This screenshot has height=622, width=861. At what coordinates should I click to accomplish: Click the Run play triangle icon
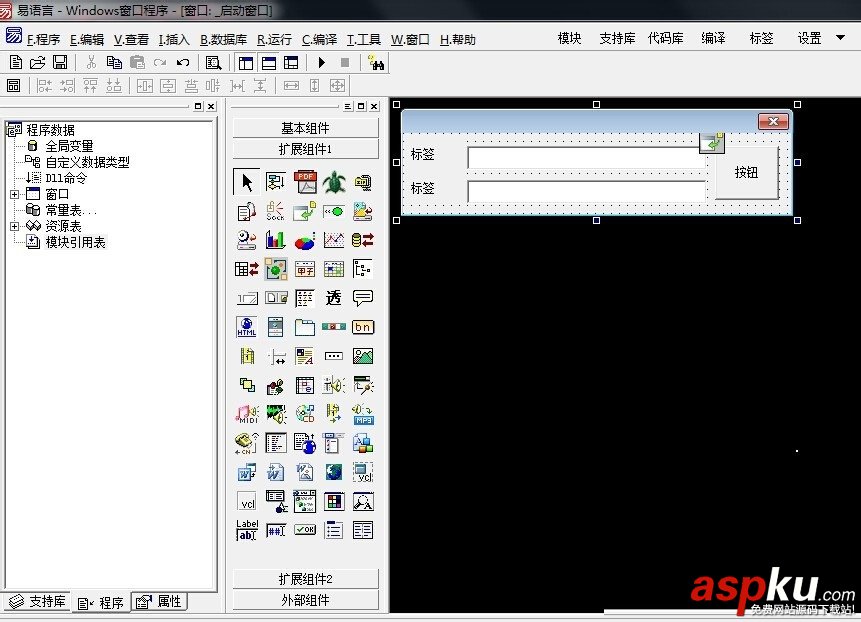pos(322,63)
